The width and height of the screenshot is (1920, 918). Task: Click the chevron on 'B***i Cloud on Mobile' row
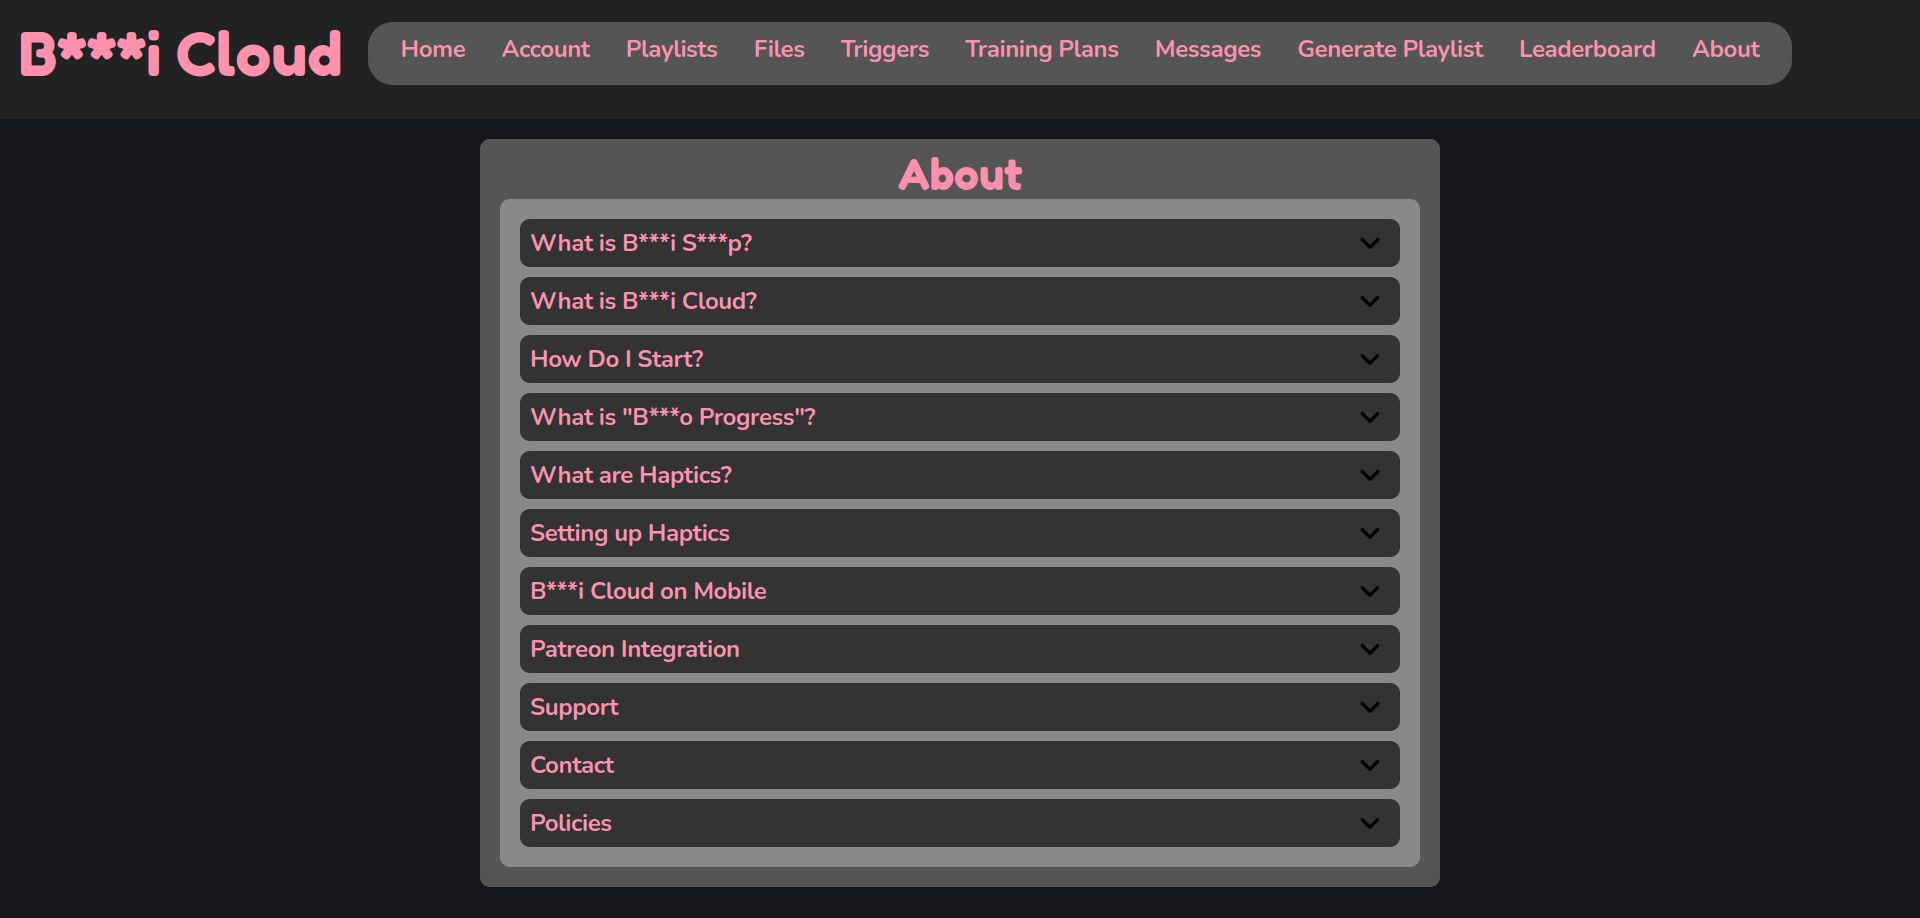[1370, 591]
